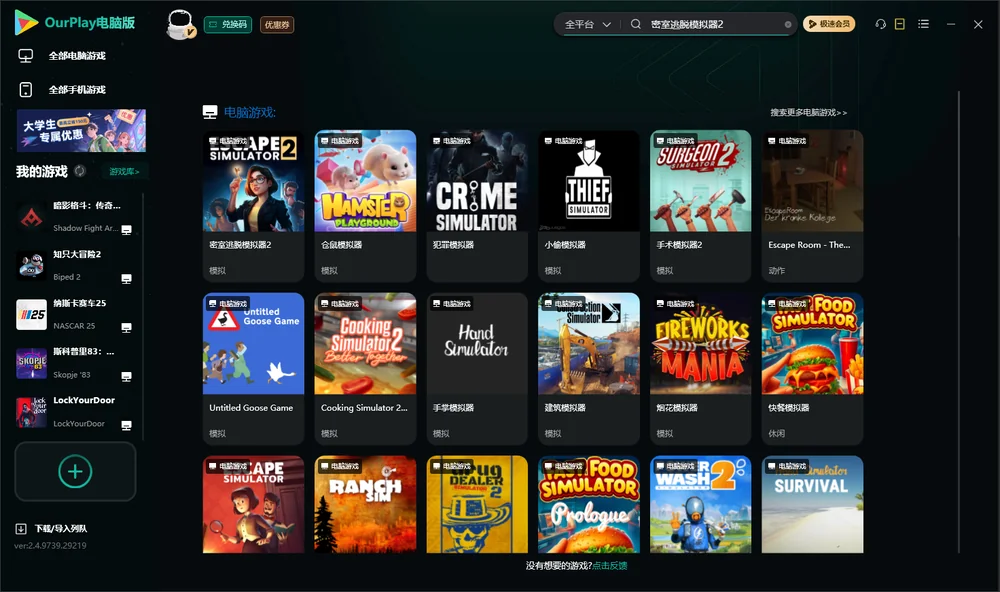This screenshot has width=1000, height=592.
Task: Open Ranch Sim game card
Action: [x=365, y=504]
